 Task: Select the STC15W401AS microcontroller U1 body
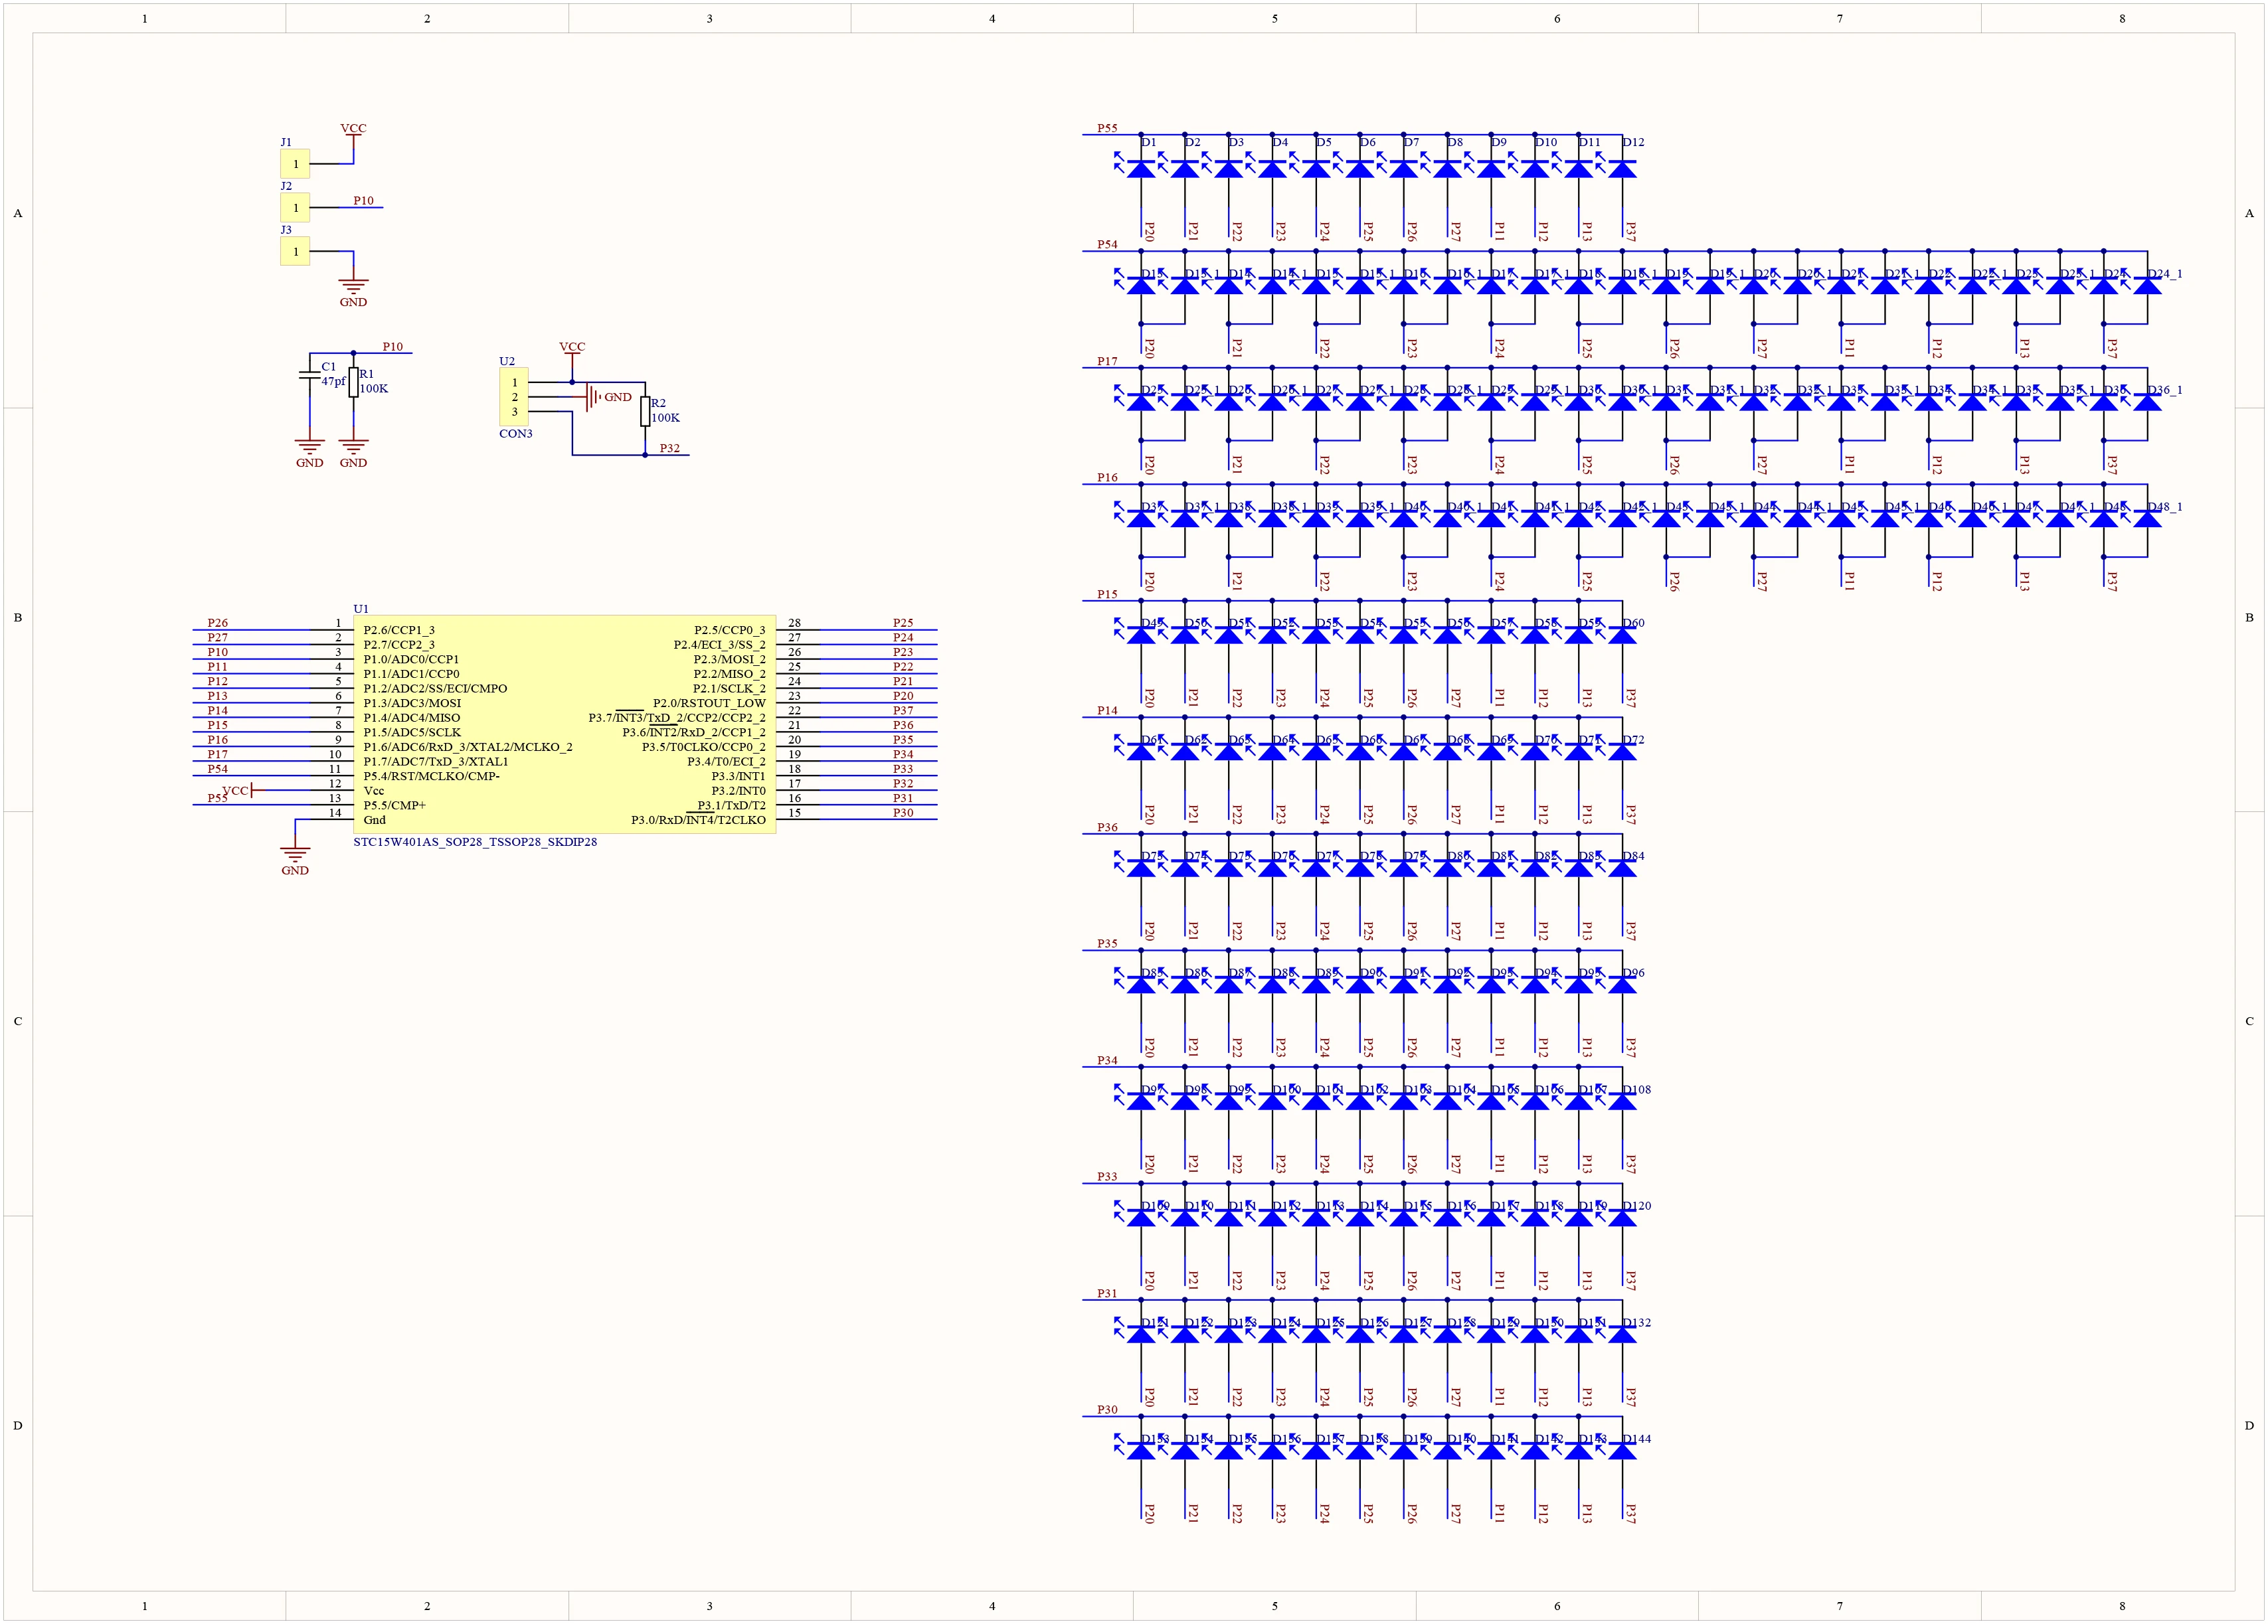[564, 724]
